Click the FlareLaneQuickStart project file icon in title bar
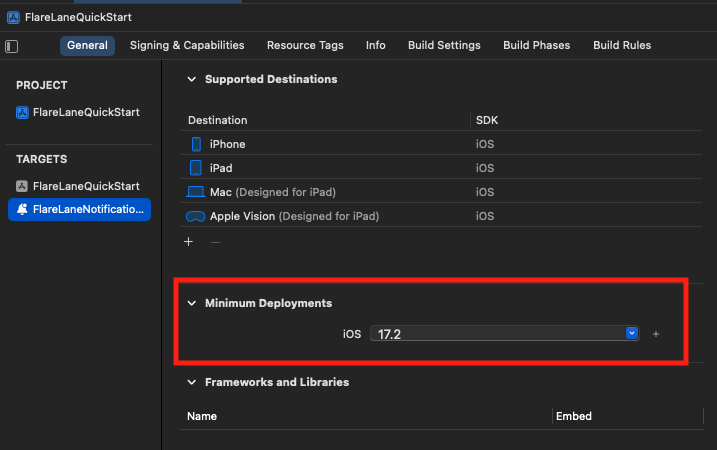This screenshot has width=717, height=450. point(11,17)
